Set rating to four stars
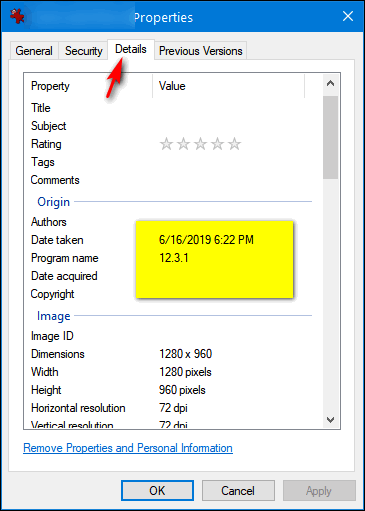 [x=217, y=144]
